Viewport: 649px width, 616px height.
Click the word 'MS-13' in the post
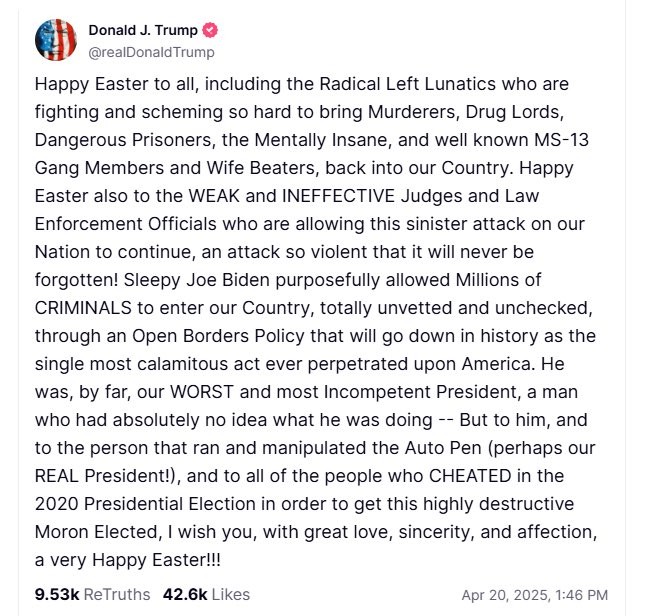(561, 140)
